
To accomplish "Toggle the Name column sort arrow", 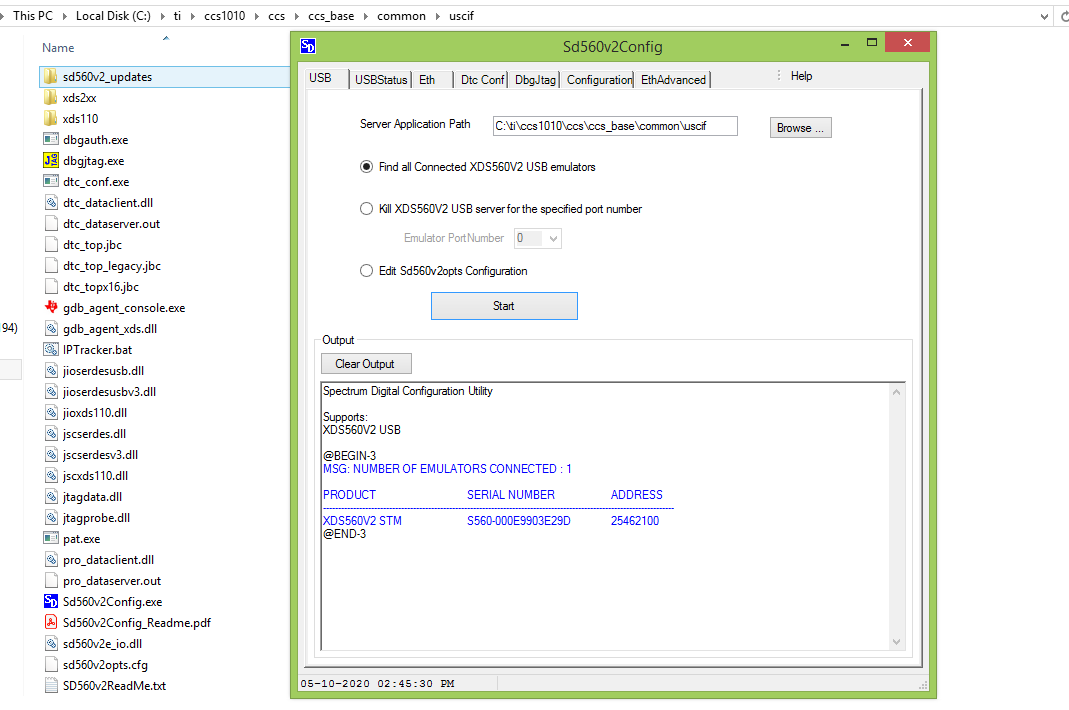I will tap(166, 38).
